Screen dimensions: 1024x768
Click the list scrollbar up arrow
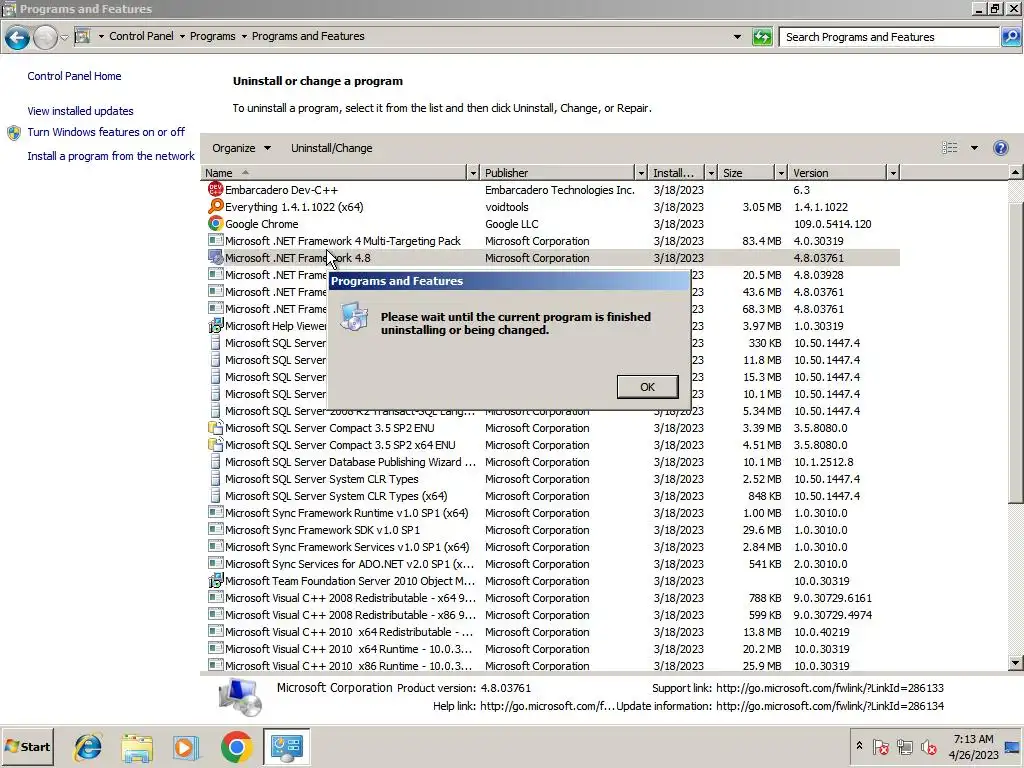tap(1015, 173)
